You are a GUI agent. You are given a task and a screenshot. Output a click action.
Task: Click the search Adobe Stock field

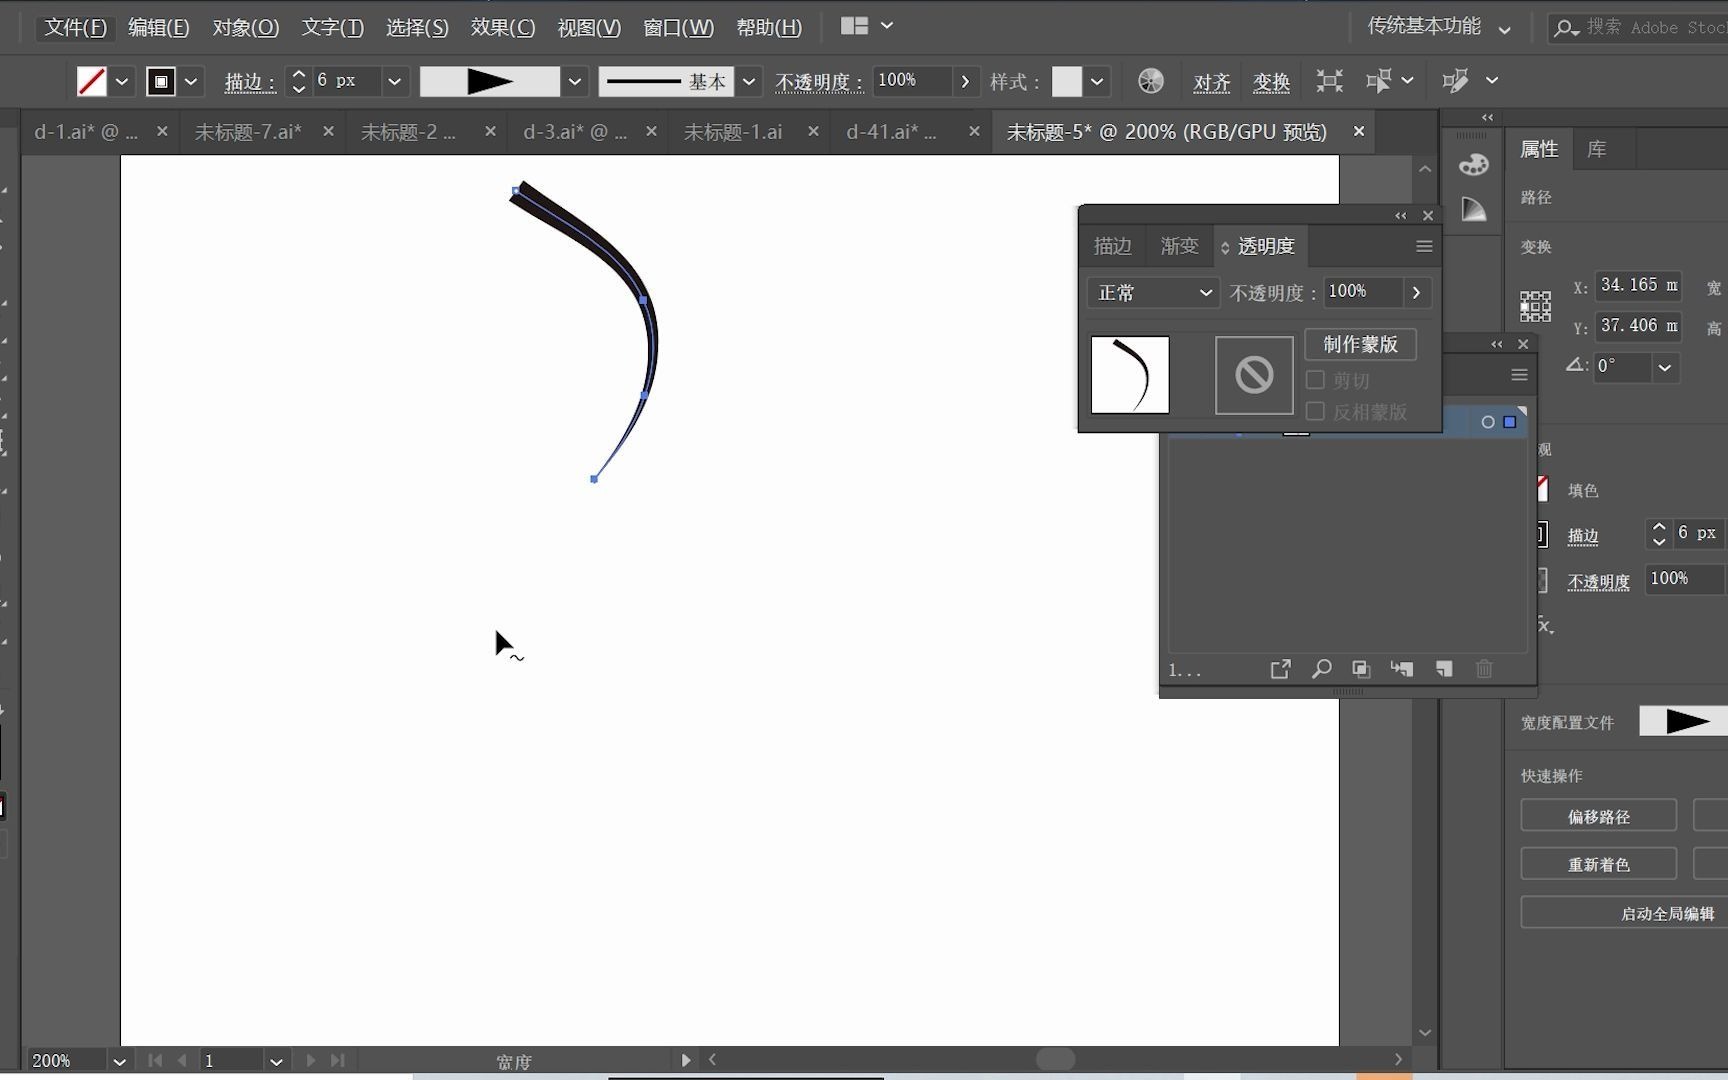pyautogui.click(x=1638, y=28)
